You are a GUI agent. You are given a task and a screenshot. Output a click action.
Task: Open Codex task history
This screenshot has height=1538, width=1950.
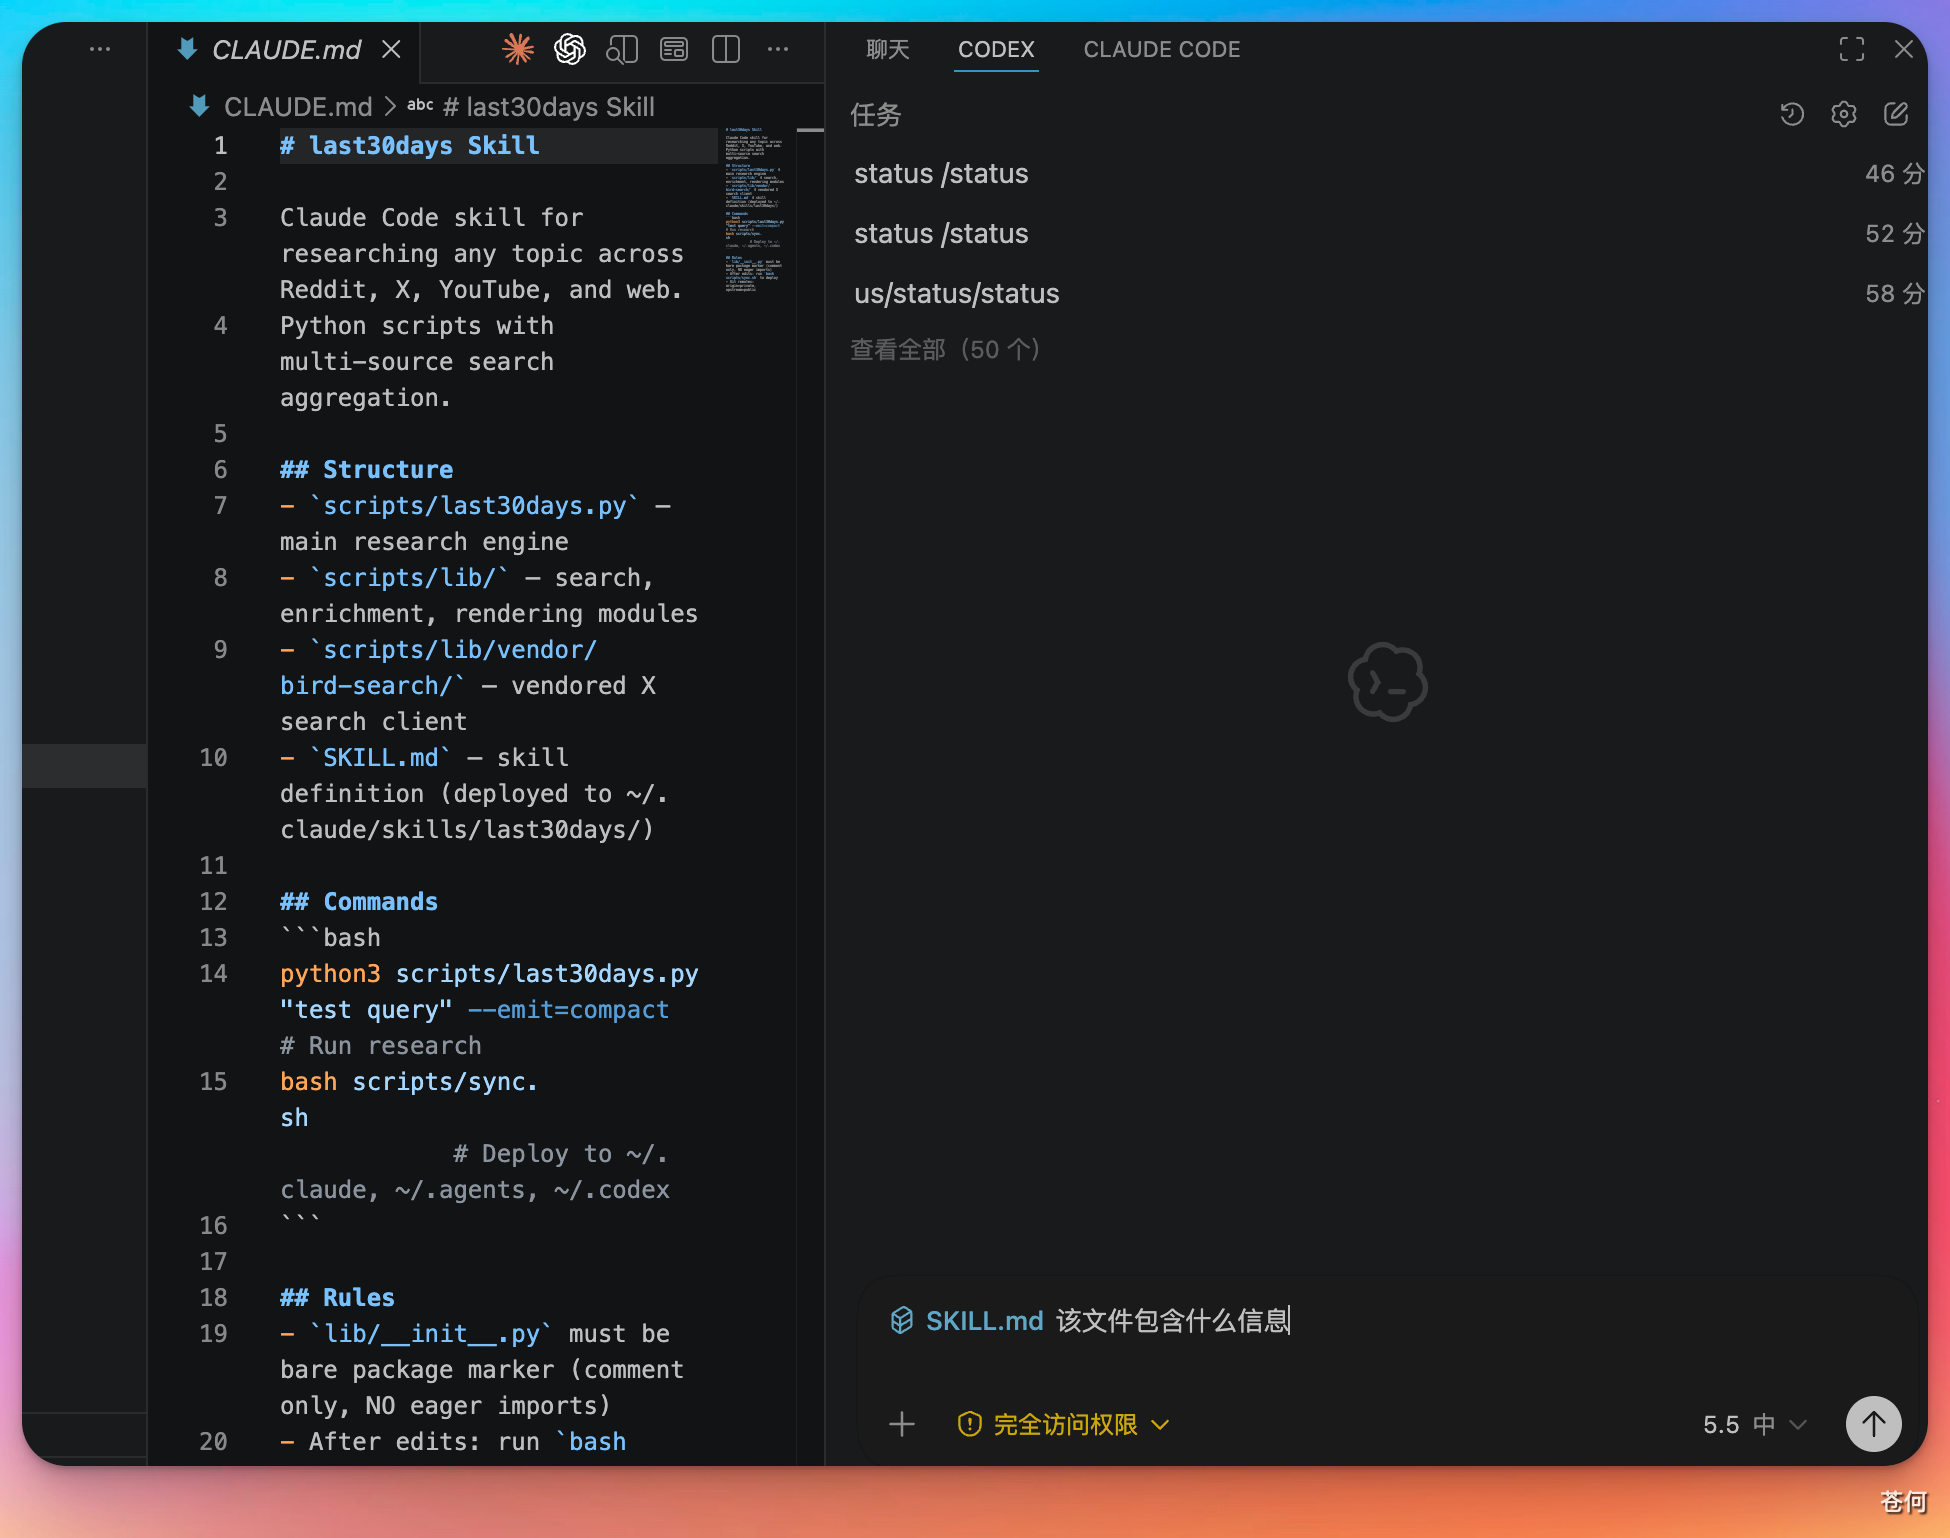click(x=1792, y=114)
